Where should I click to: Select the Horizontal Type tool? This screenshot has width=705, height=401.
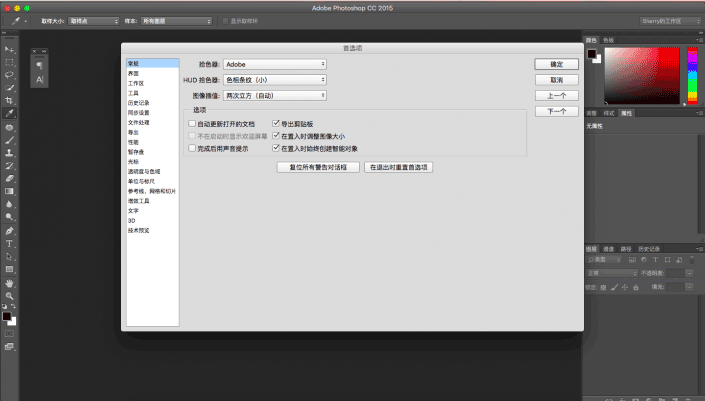[9, 244]
